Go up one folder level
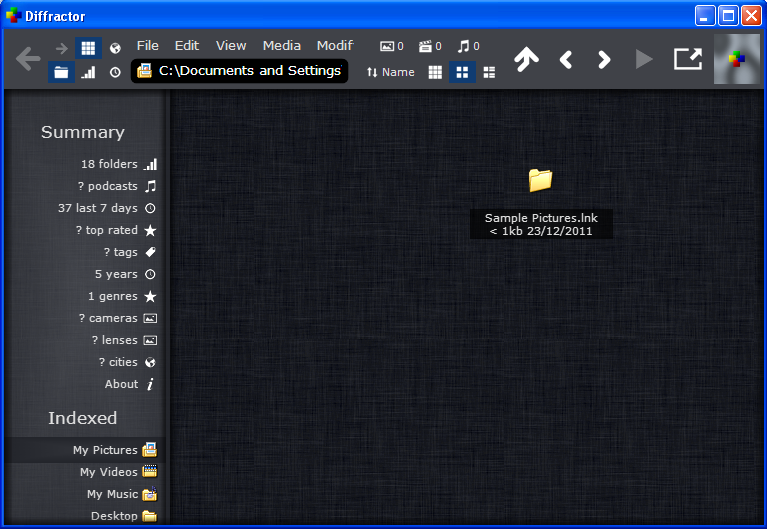767x529 pixels. coord(526,59)
